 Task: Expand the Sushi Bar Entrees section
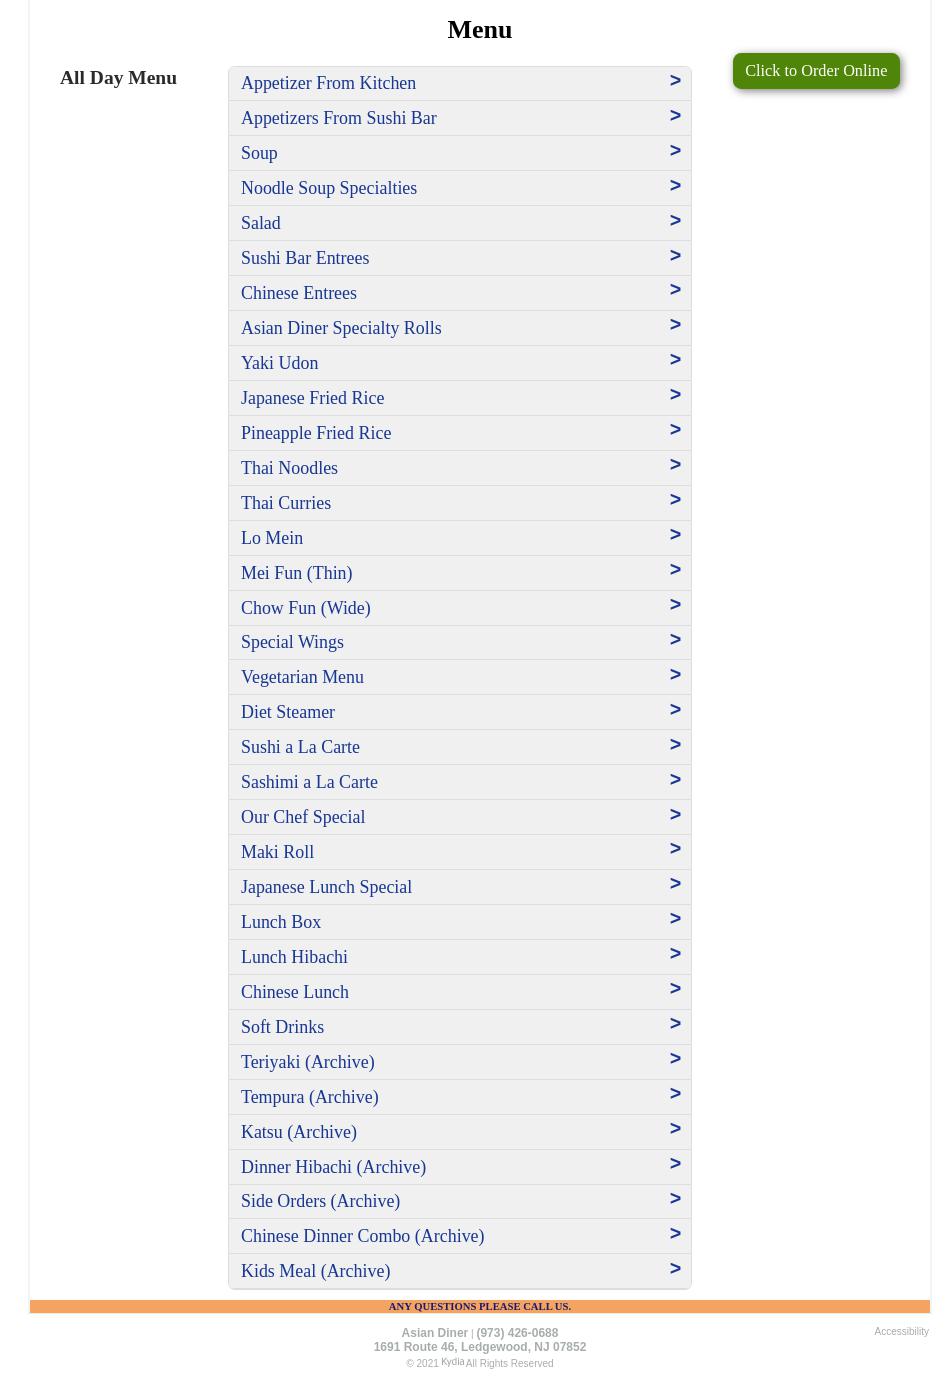click(305, 258)
